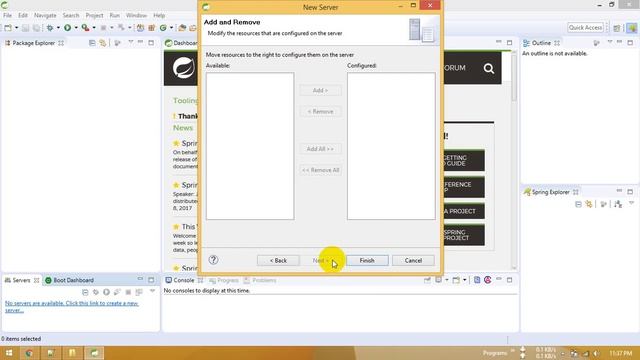Image resolution: width=640 pixels, height=360 pixels.
Task: Click the green G Spring toolbar icon
Action: pos(163,28)
